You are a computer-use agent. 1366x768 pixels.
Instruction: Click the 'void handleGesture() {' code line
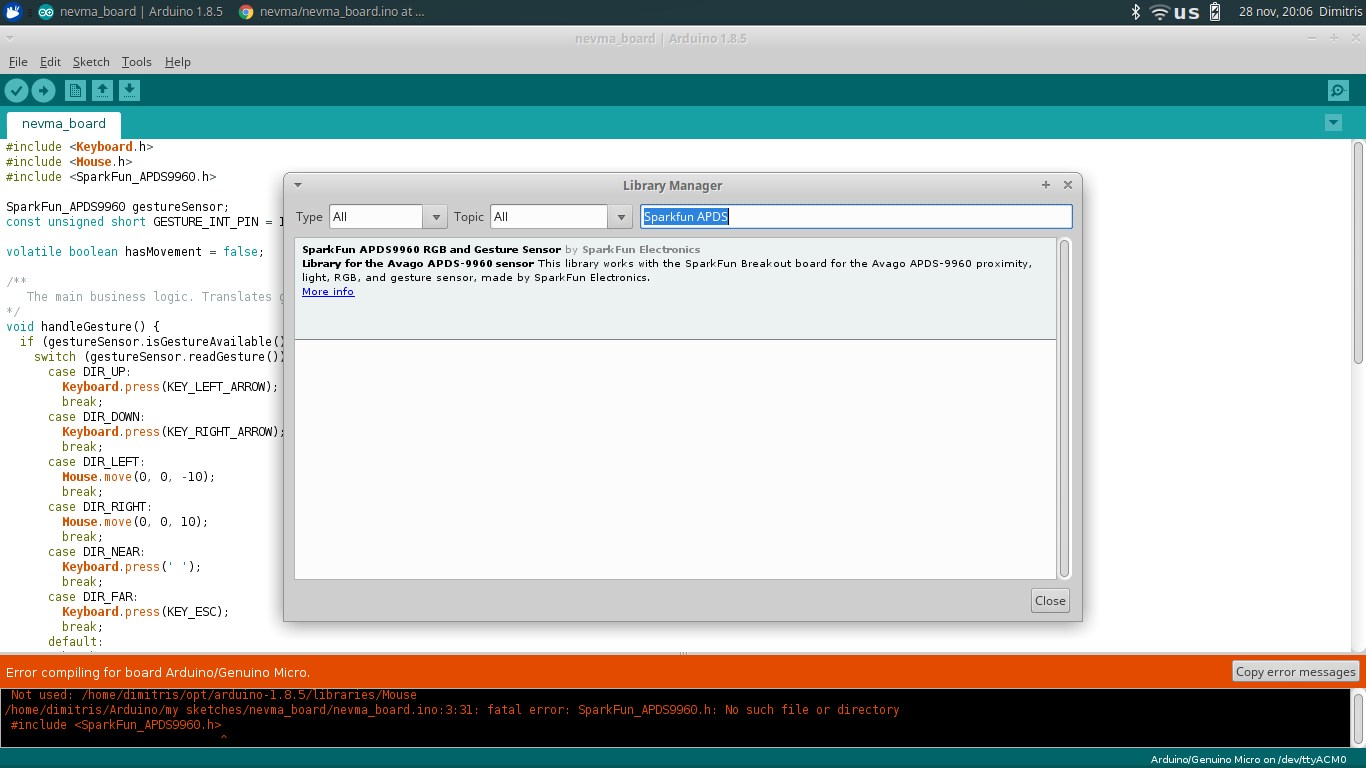(83, 327)
